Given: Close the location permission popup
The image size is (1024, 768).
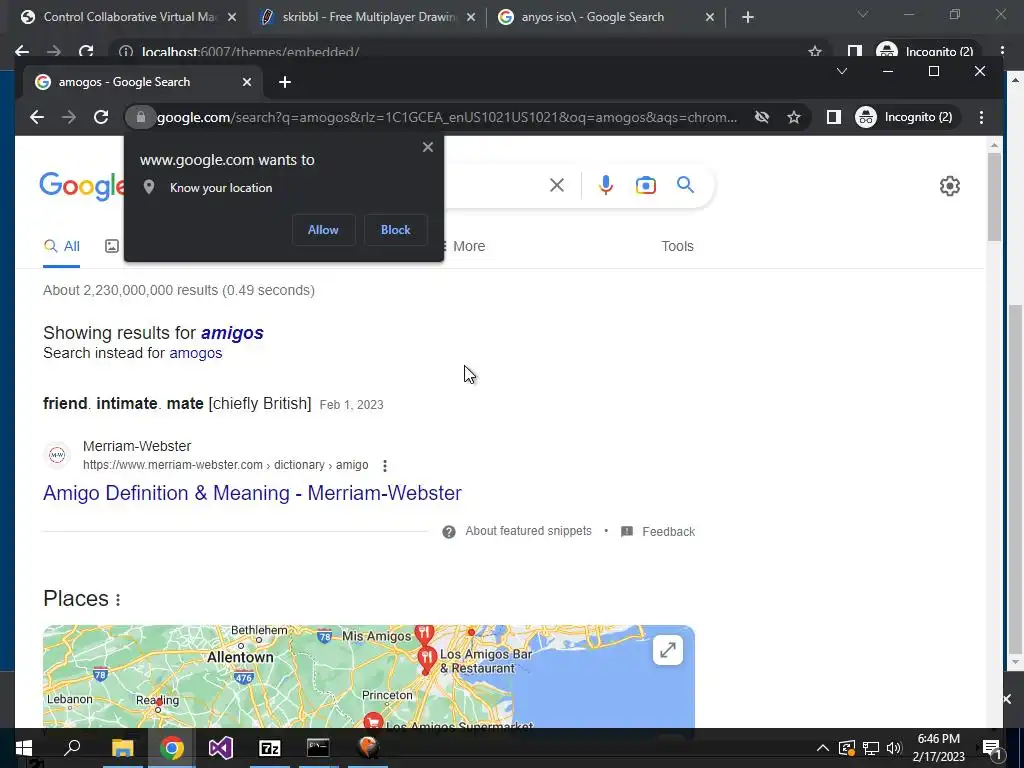Looking at the screenshot, I should pyautogui.click(x=428, y=147).
